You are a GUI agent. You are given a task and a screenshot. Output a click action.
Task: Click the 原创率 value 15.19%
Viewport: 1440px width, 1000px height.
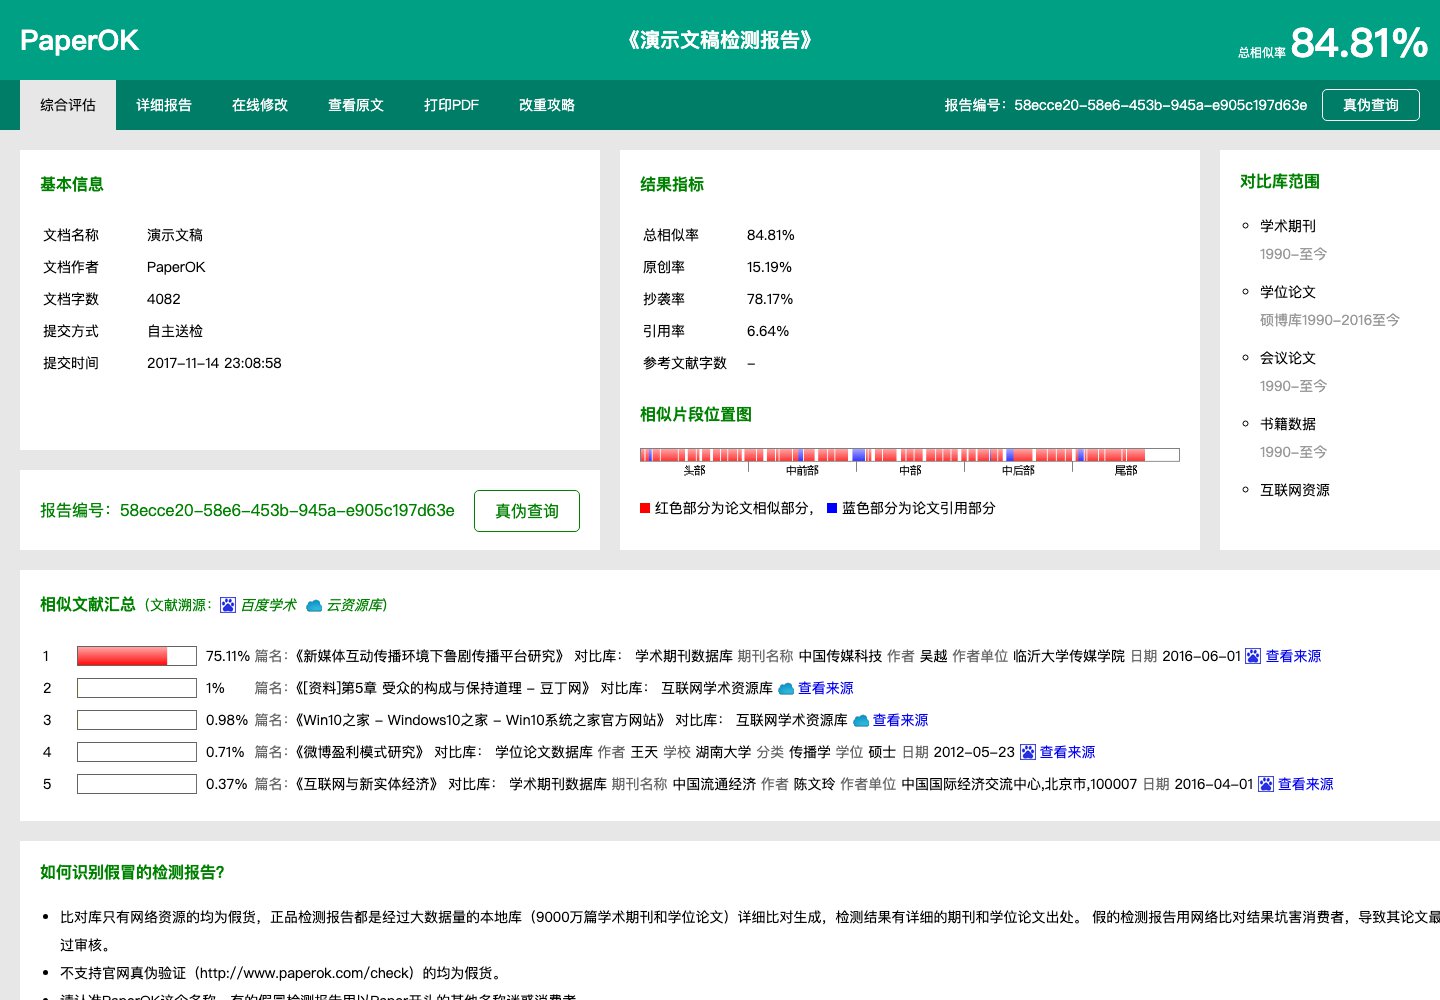pyautogui.click(x=769, y=267)
